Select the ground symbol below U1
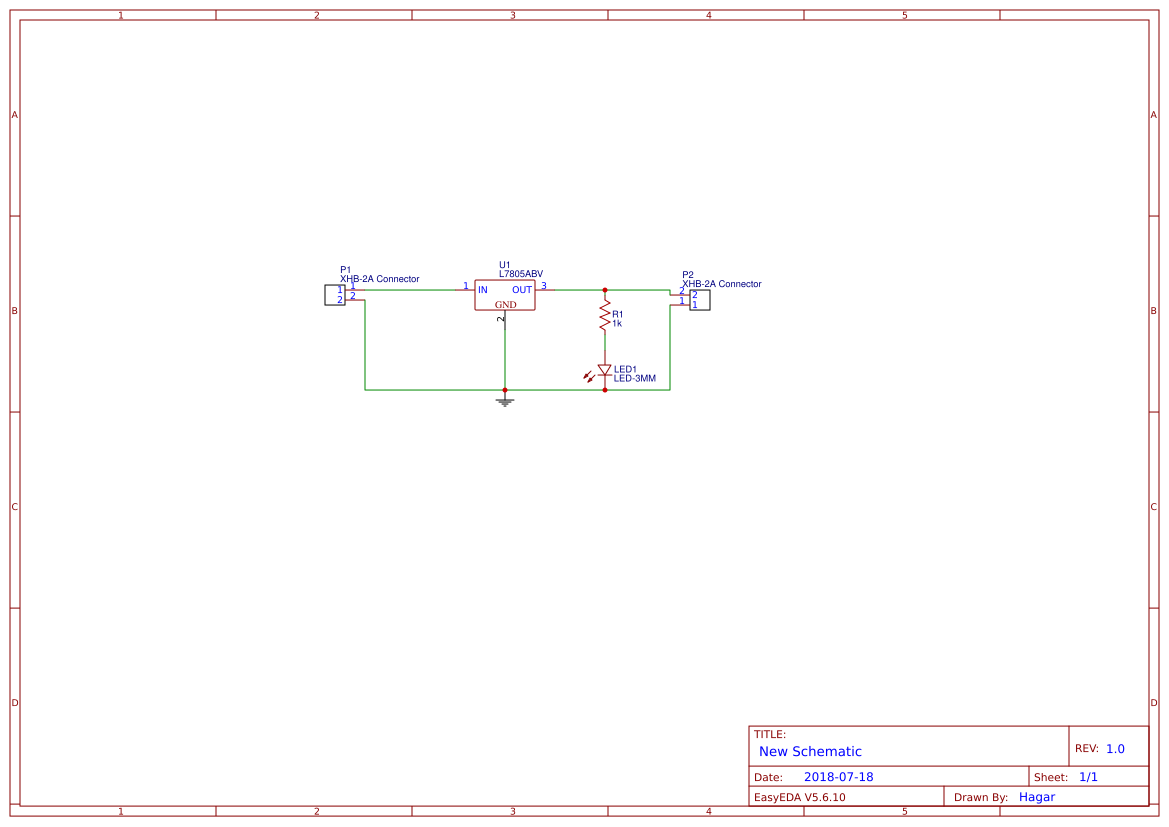Viewport: 1169px width, 827px height. 505,401
